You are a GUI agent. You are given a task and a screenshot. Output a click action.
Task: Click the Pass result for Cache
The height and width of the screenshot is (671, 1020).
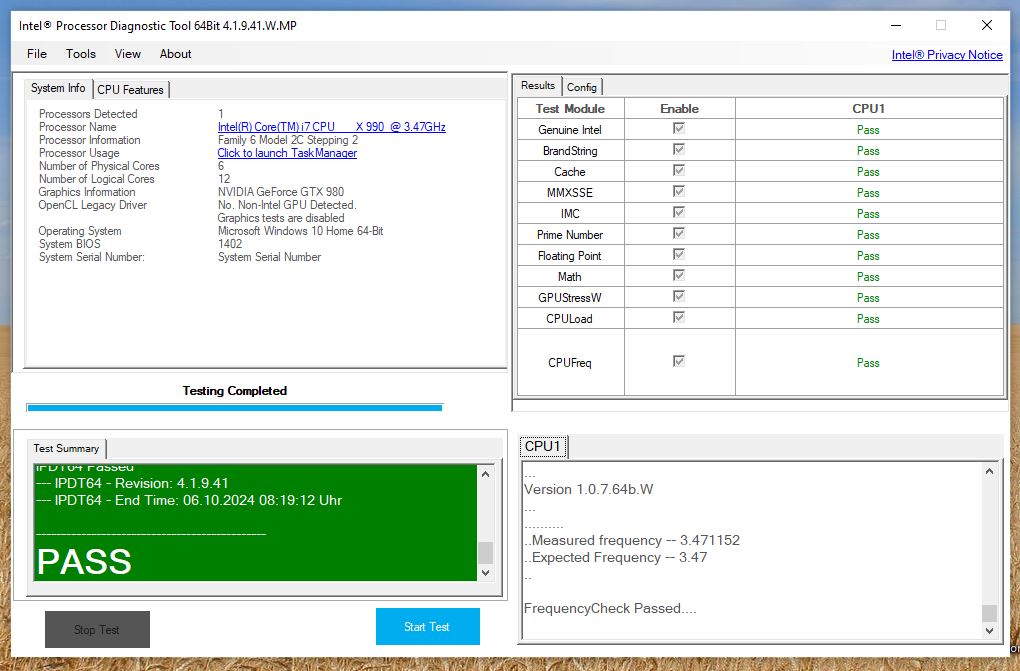pyautogui.click(x=868, y=172)
